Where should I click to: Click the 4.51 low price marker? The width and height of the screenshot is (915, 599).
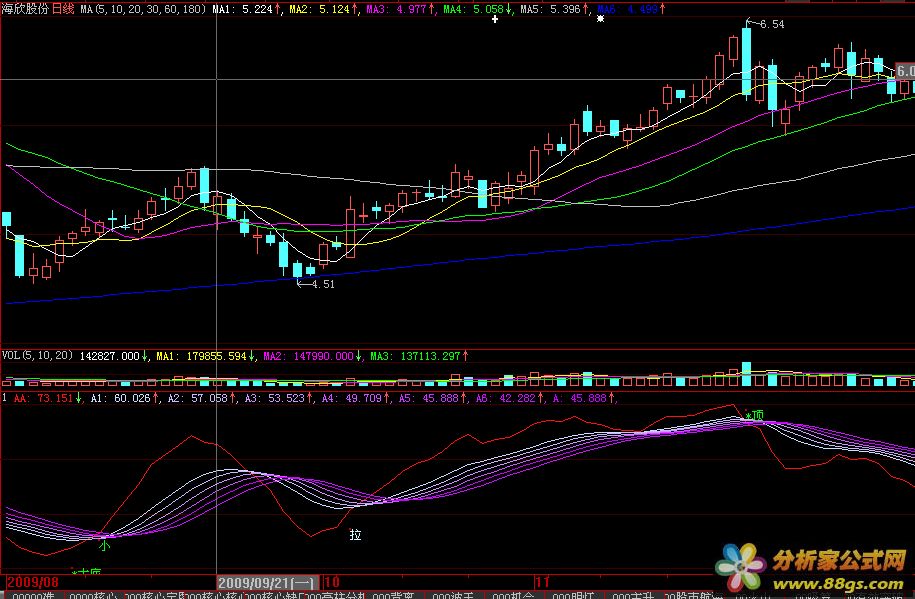322,284
